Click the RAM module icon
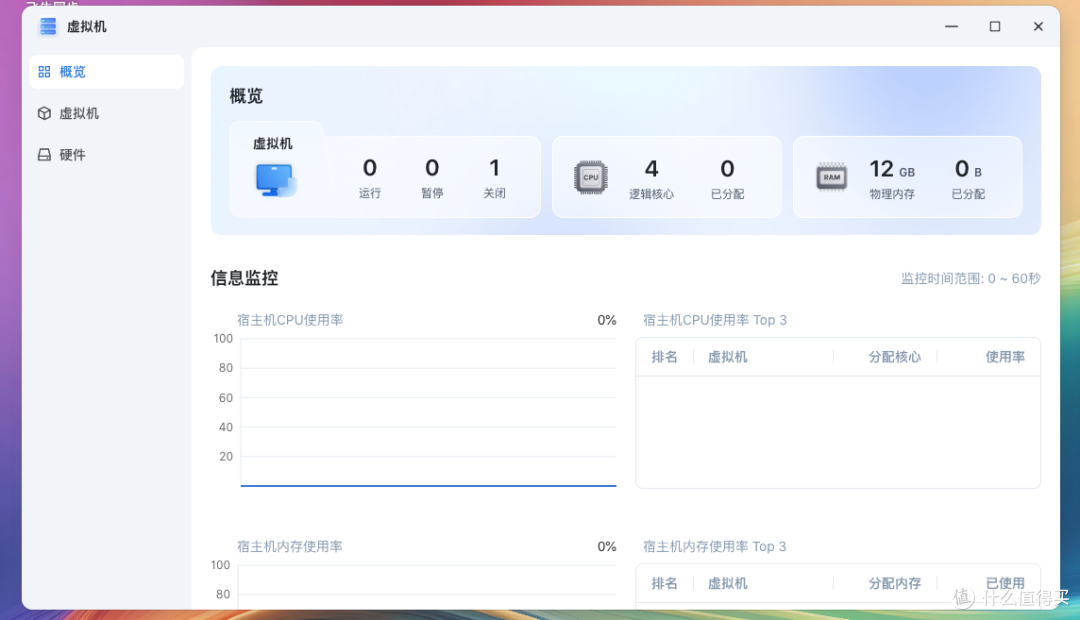Viewport: 1080px width, 620px height. click(831, 177)
